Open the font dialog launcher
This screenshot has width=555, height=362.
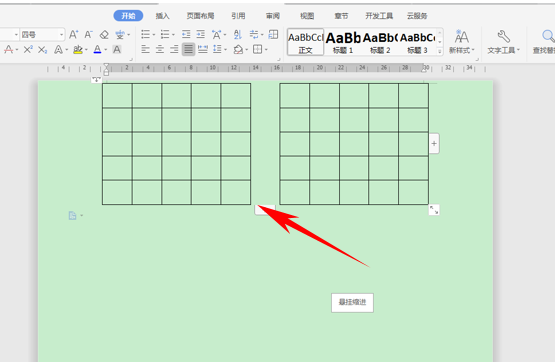(x=131, y=59)
